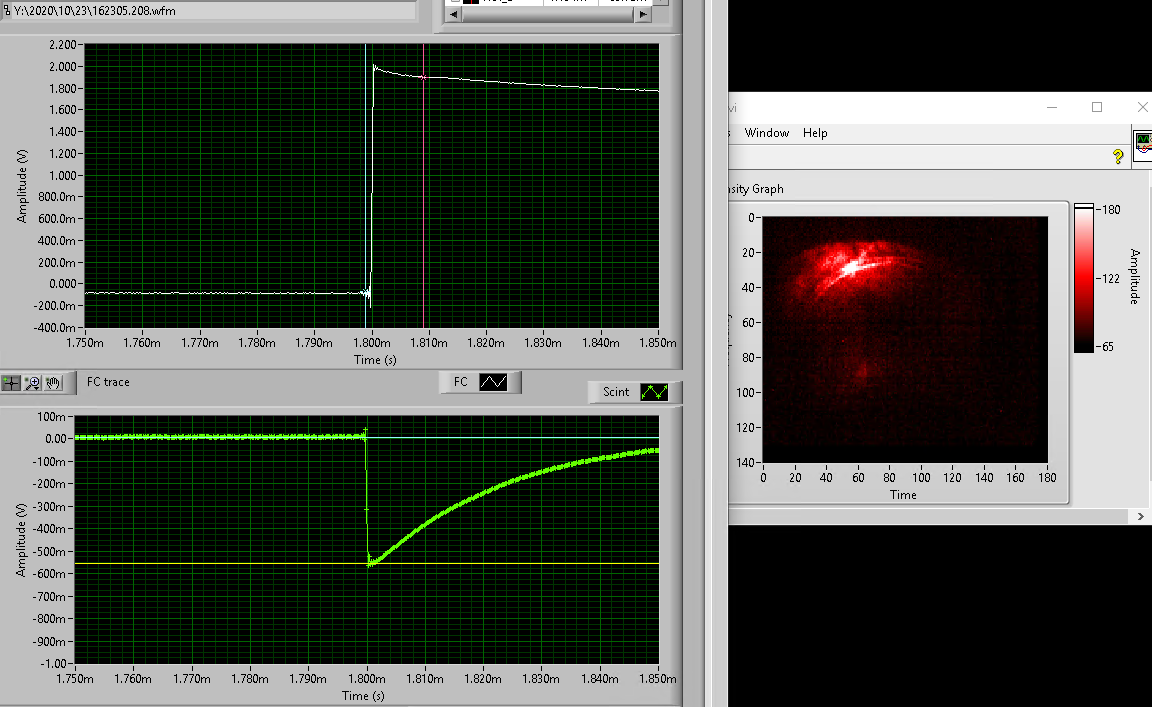Click the pink cursor point on upper trace
This screenshot has height=707, width=1152.
tap(424, 77)
